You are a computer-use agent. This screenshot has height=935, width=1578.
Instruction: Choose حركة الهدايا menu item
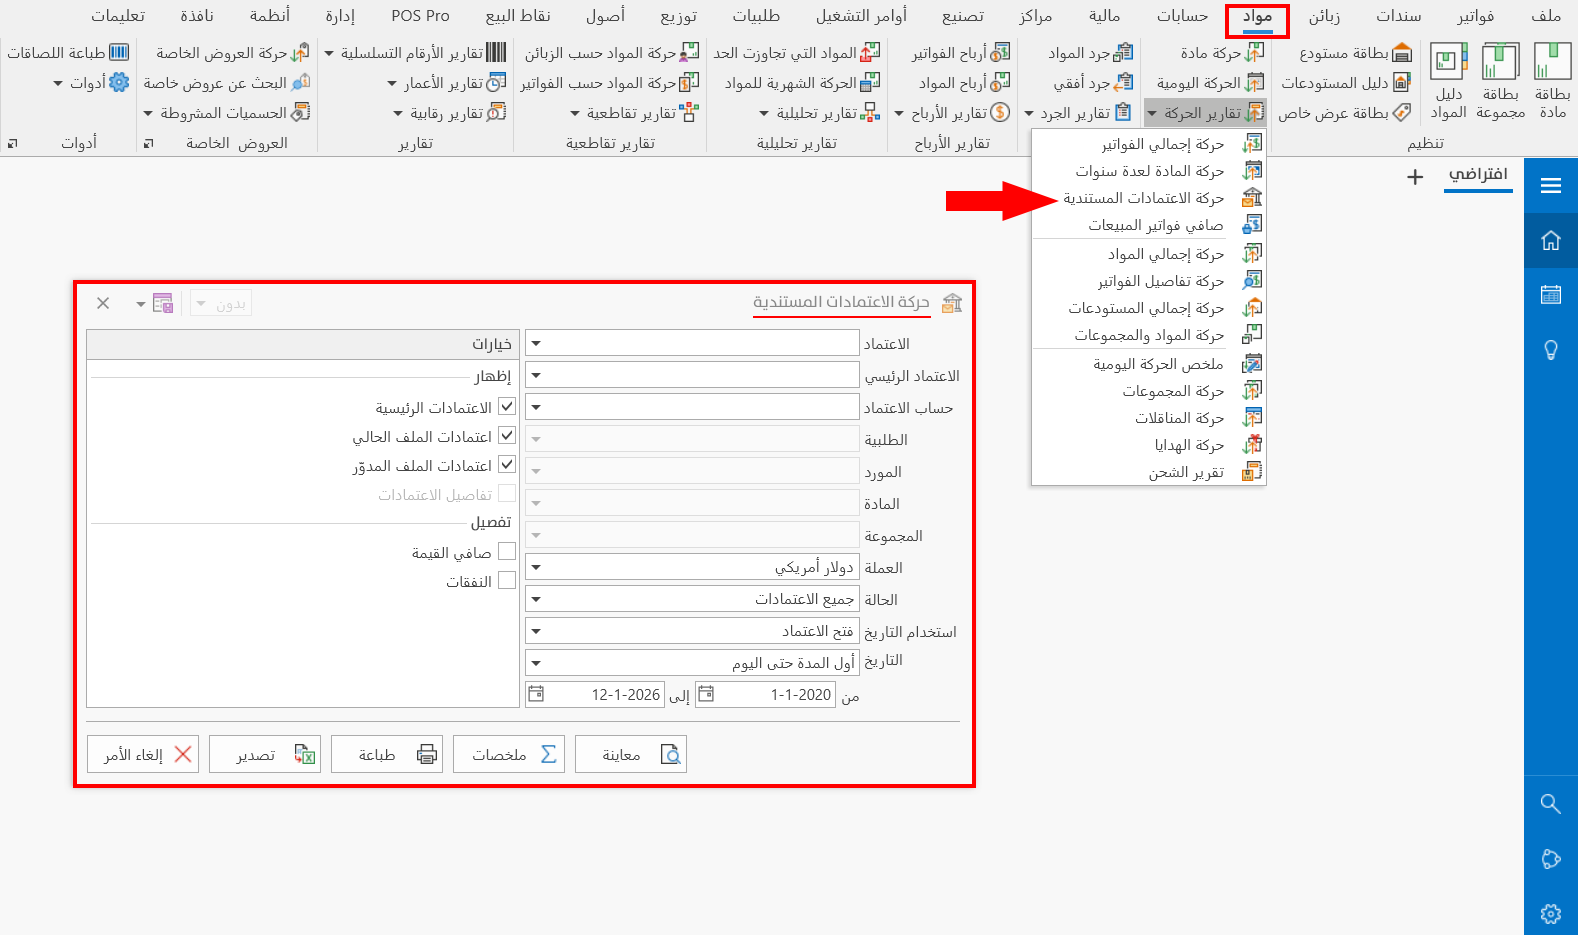pyautogui.click(x=1149, y=445)
